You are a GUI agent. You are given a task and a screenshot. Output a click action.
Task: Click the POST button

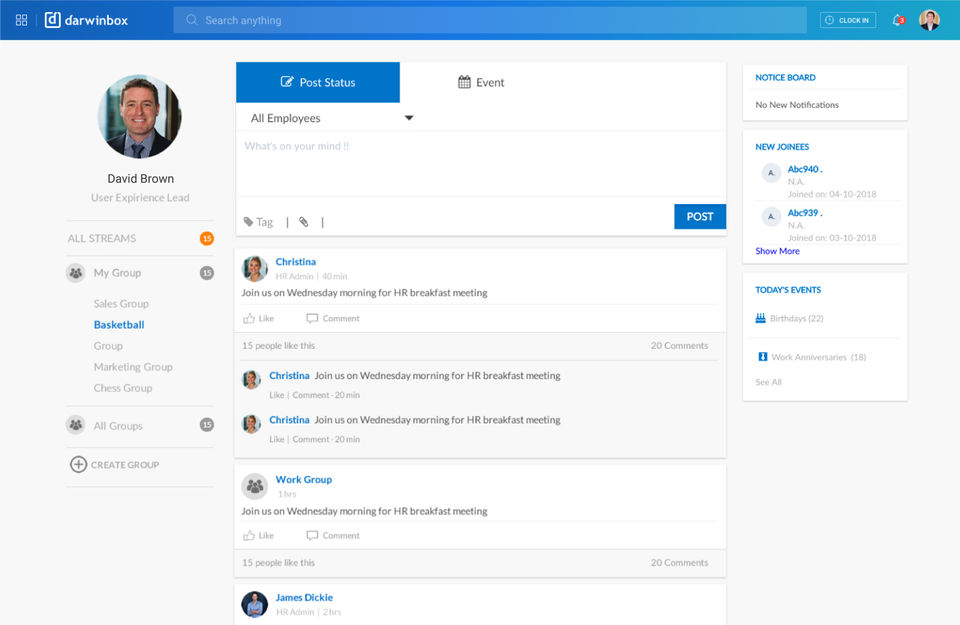coord(700,217)
